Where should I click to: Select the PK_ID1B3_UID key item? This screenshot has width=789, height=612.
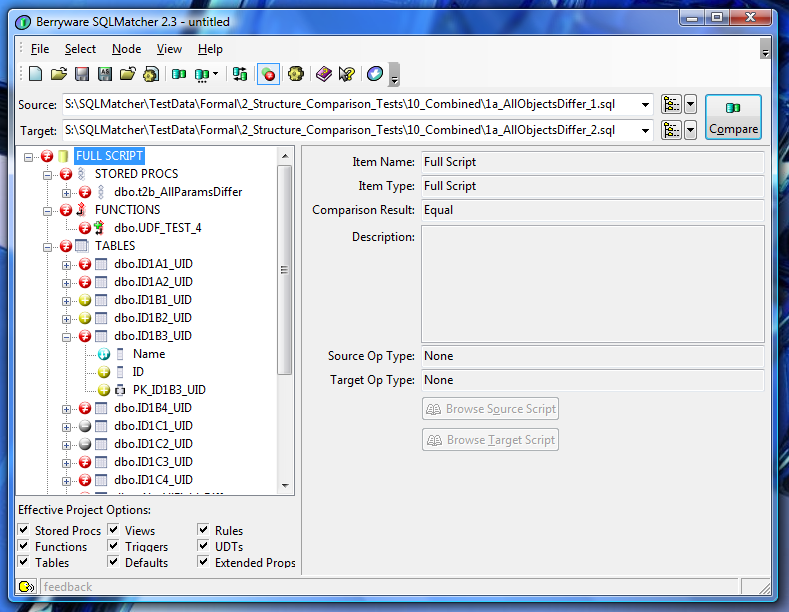pyautogui.click(x=169, y=390)
